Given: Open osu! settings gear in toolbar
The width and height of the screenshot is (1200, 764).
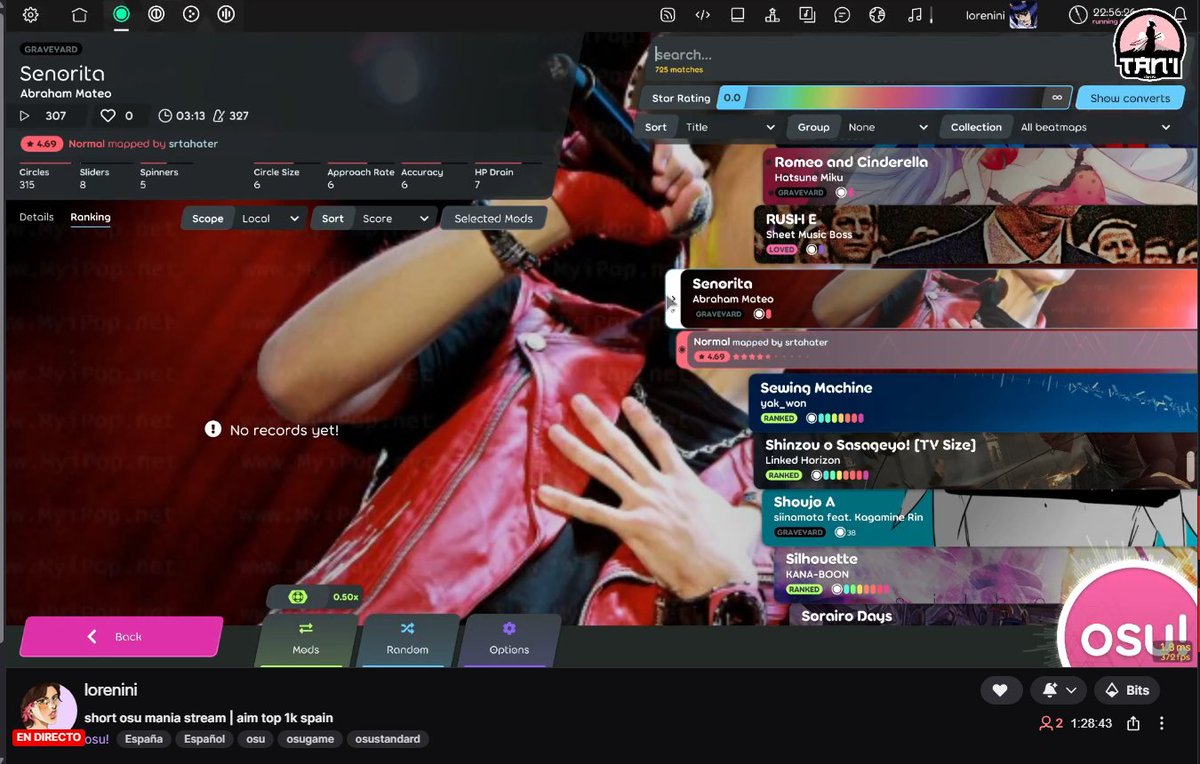Looking at the screenshot, I should click(x=31, y=15).
